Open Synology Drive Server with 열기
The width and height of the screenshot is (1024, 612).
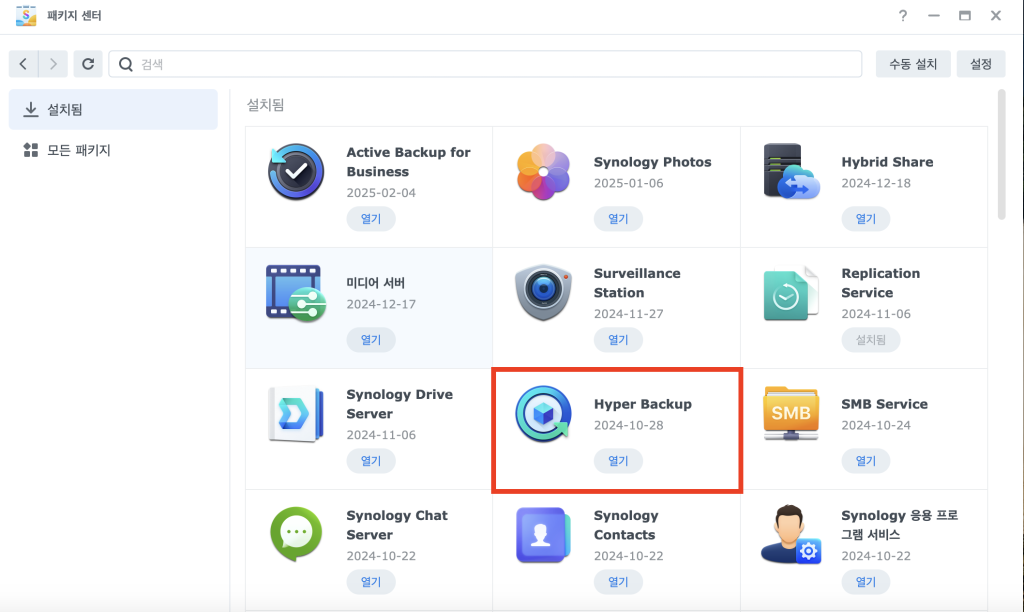[371, 460]
